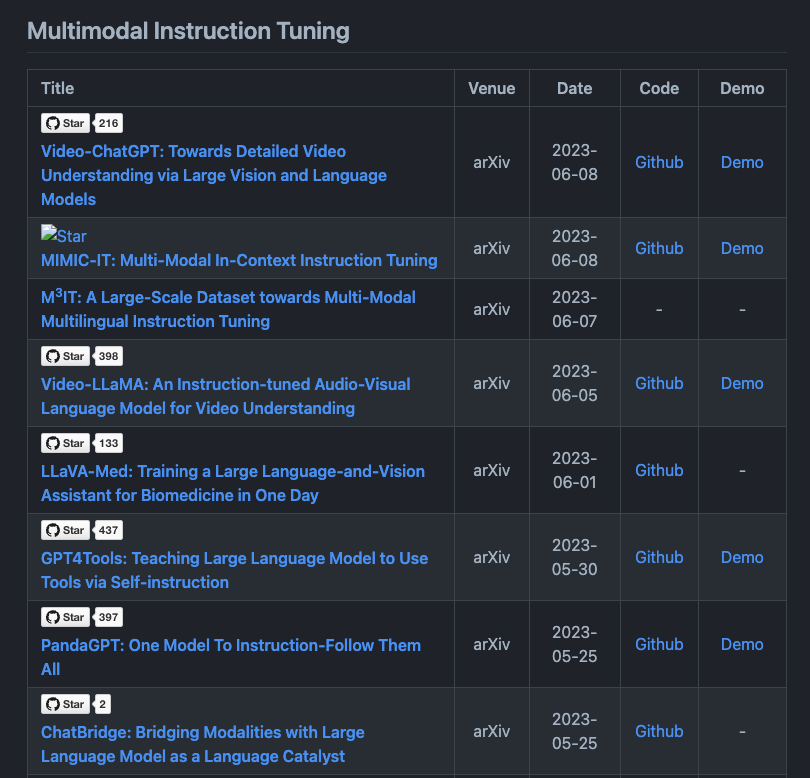
Task: Open Github link in Video-ChatGPT row
Action: [x=659, y=162]
